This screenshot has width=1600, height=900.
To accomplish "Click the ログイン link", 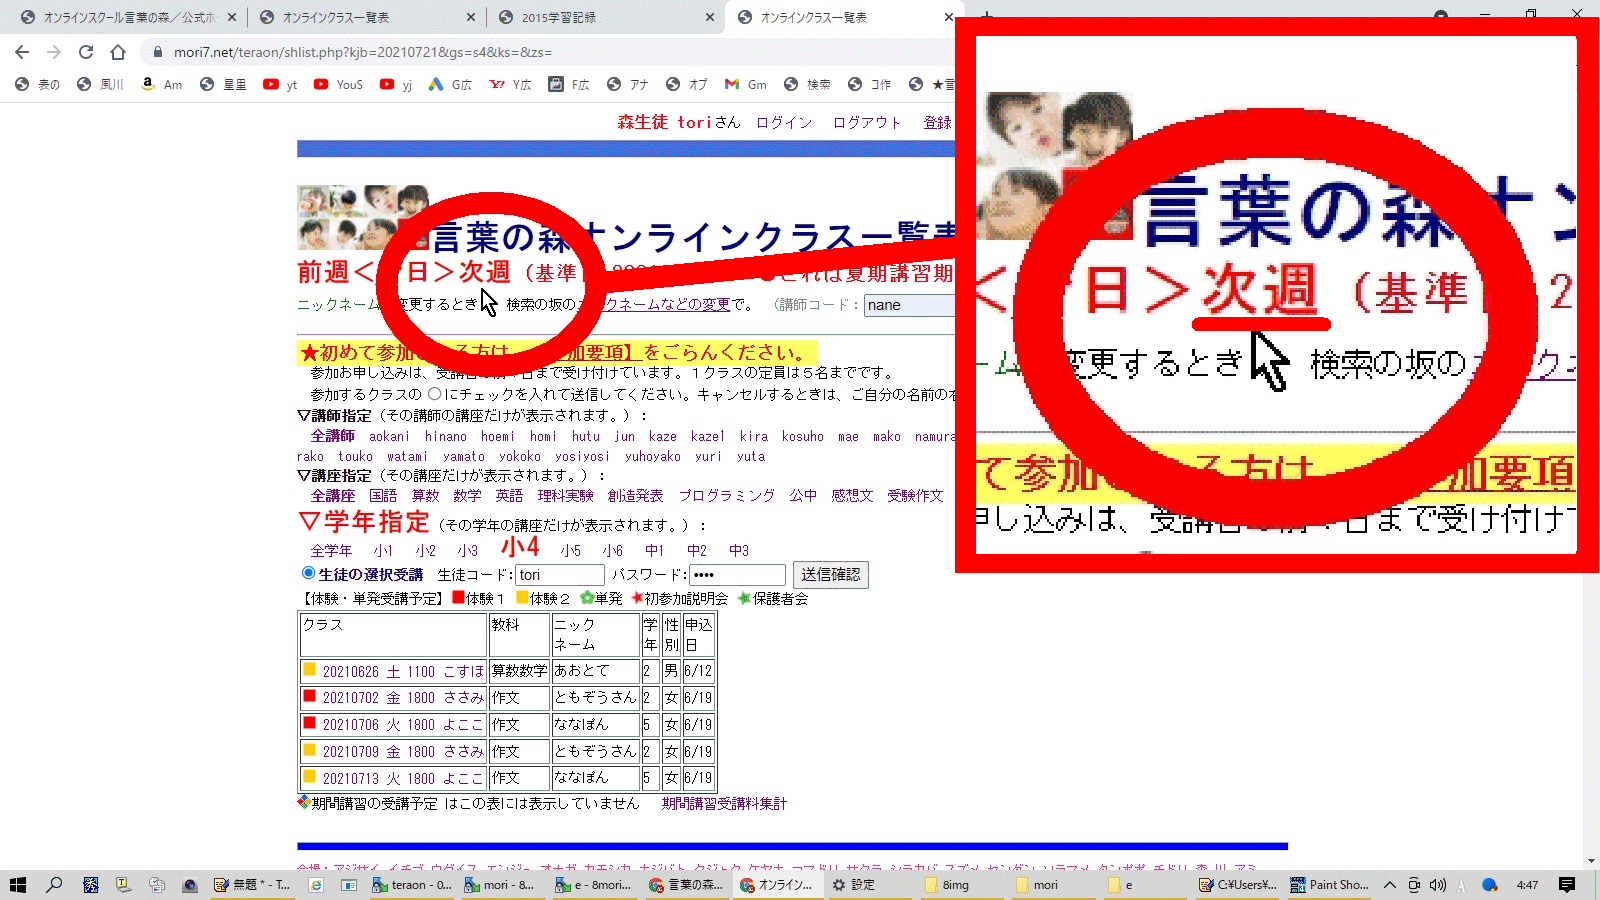I will (x=784, y=122).
